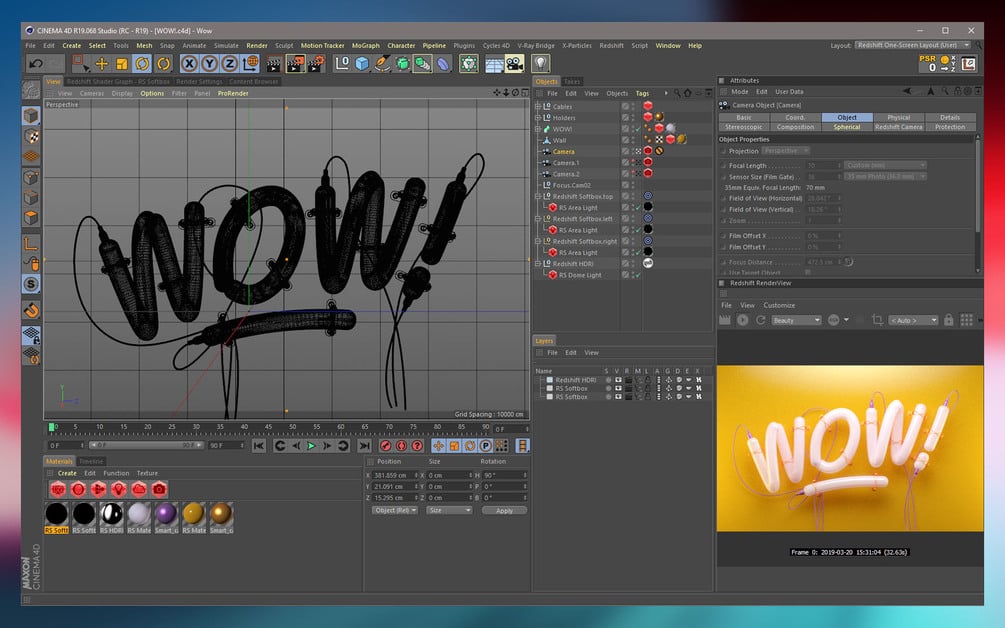The width and height of the screenshot is (1005, 628).
Task: Open ProRender viewport menu
Action: click(x=233, y=94)
